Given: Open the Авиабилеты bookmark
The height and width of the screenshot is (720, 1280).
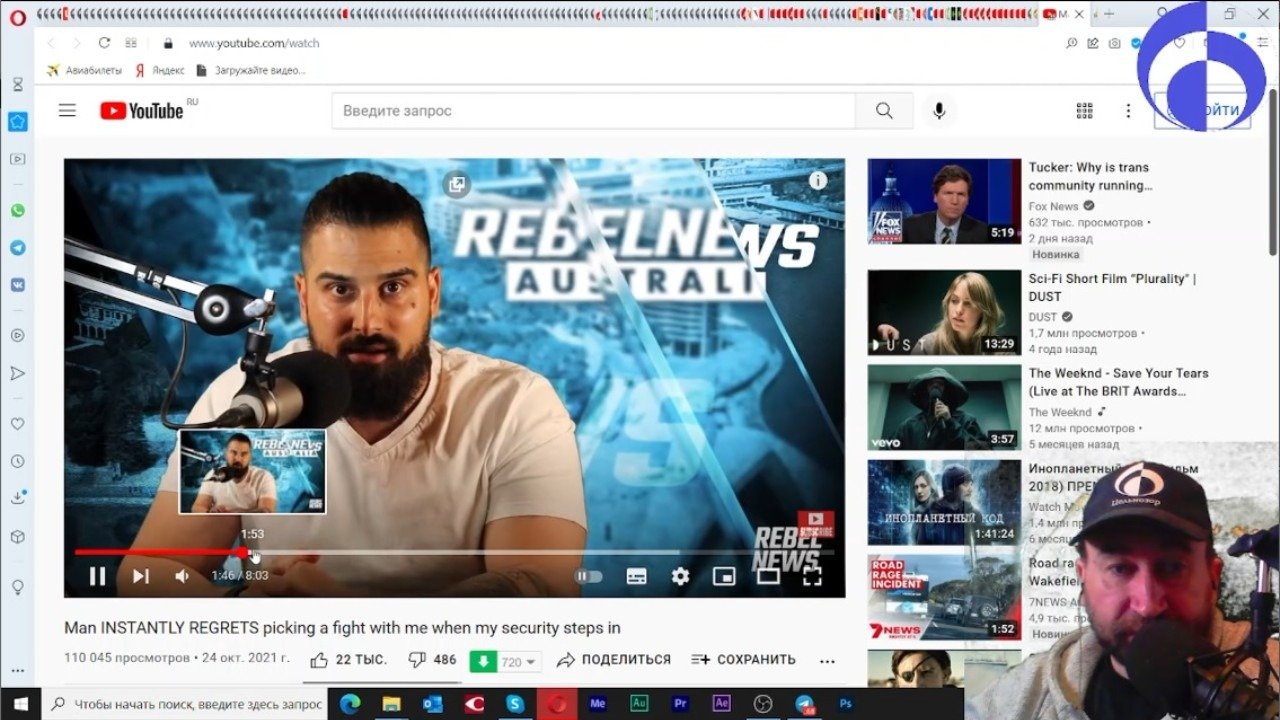Looking at the screenshot, I should (84, 71).
